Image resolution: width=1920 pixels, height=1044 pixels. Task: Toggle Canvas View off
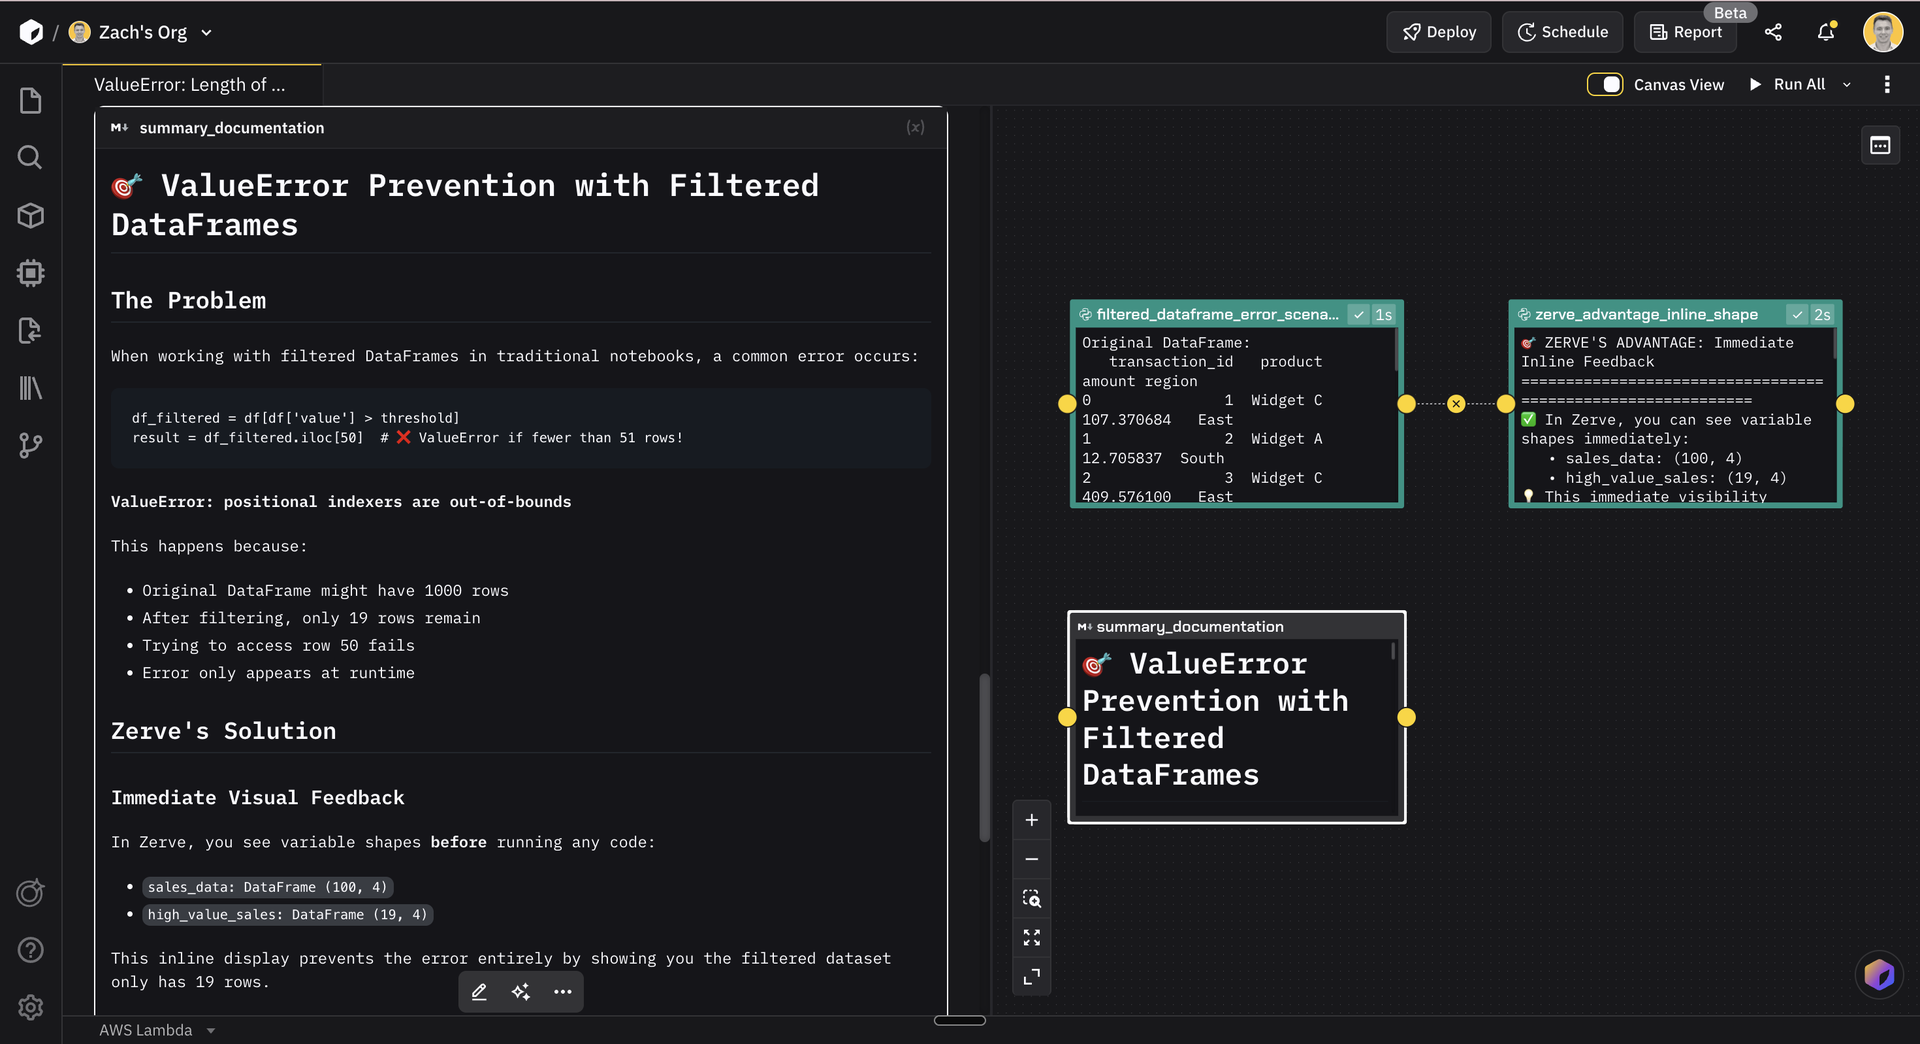point(1605,84)
